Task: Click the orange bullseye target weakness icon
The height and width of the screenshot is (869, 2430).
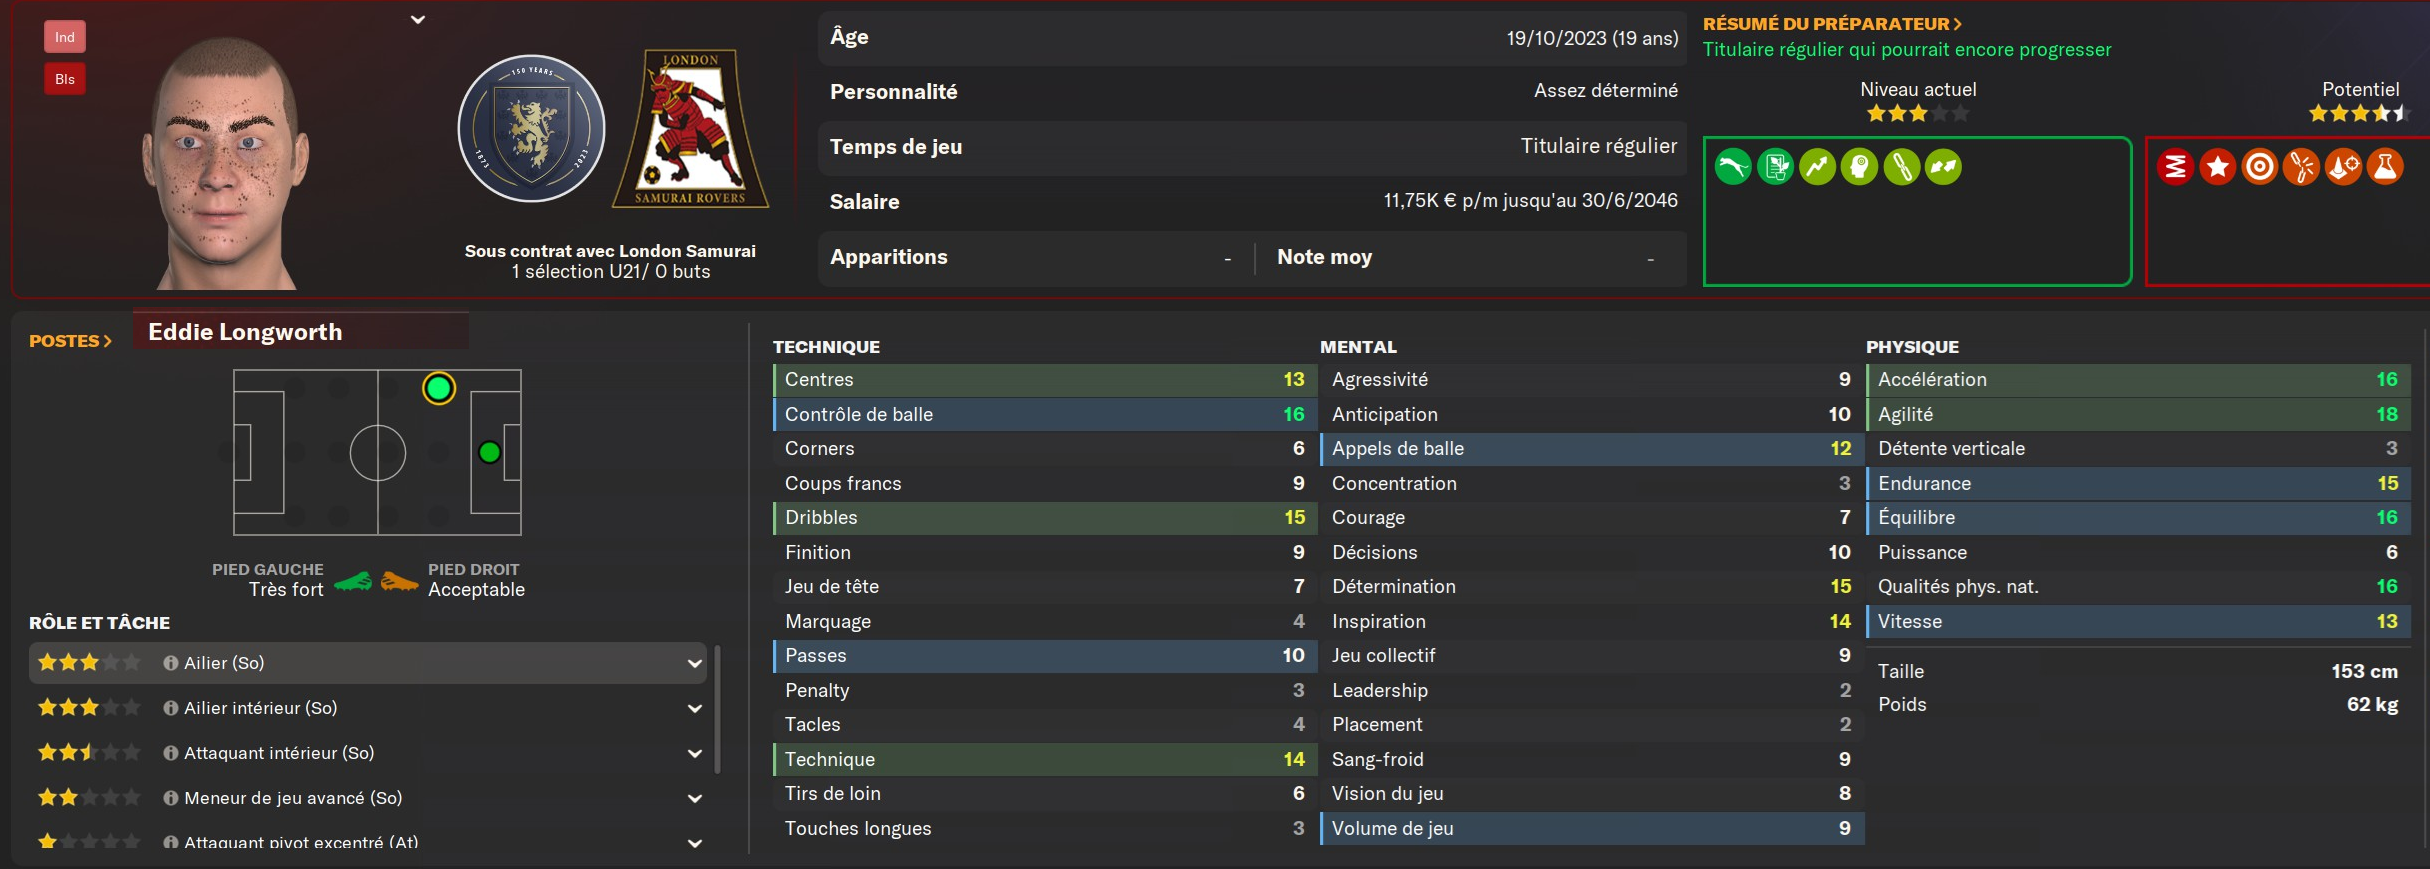Action: click(x=2260, y=167)
